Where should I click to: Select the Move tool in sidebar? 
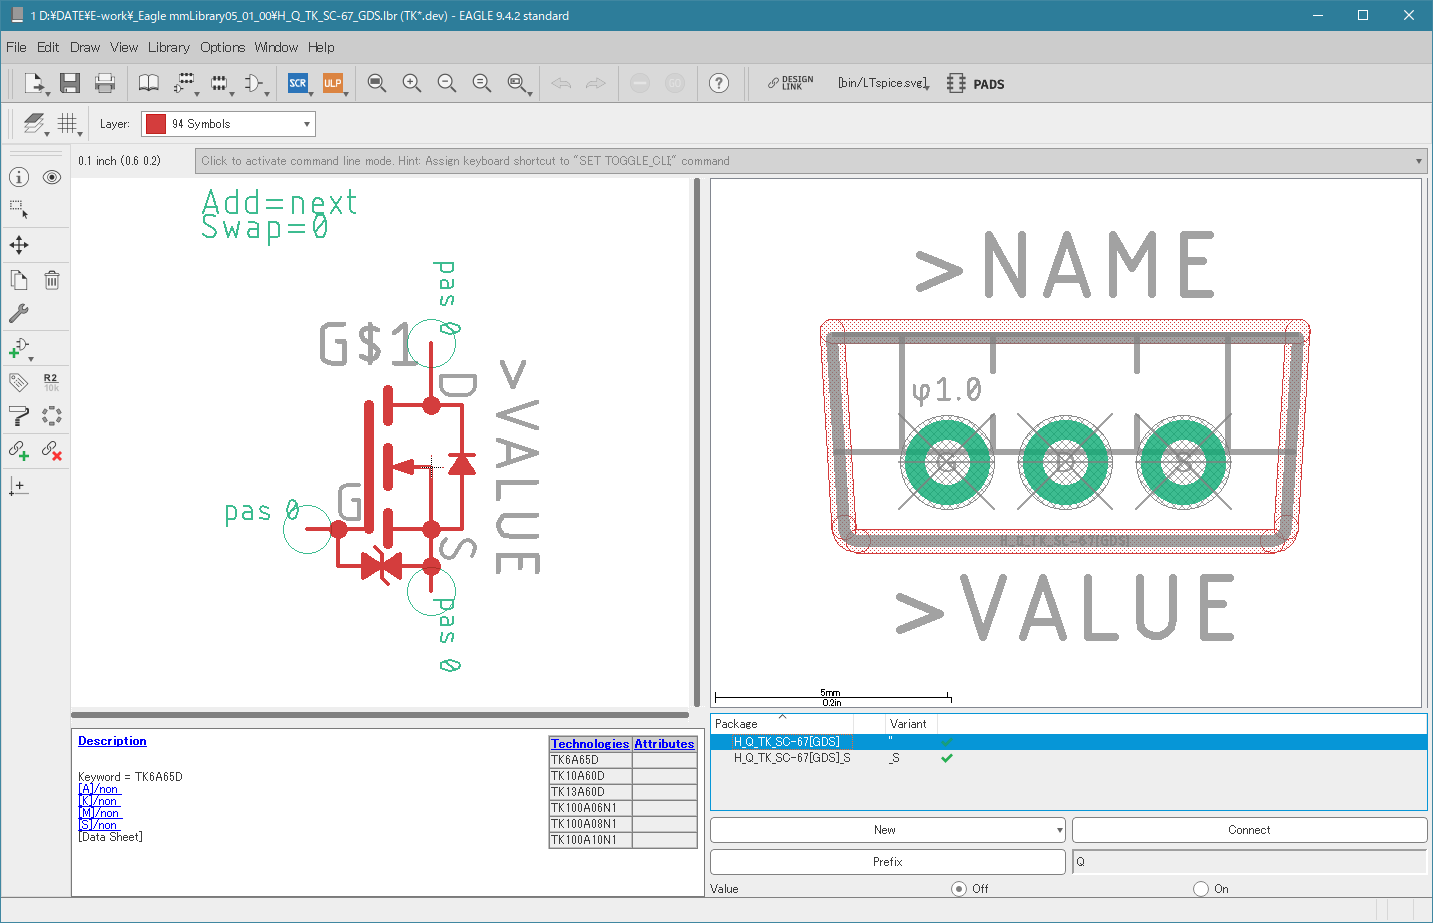19,245
